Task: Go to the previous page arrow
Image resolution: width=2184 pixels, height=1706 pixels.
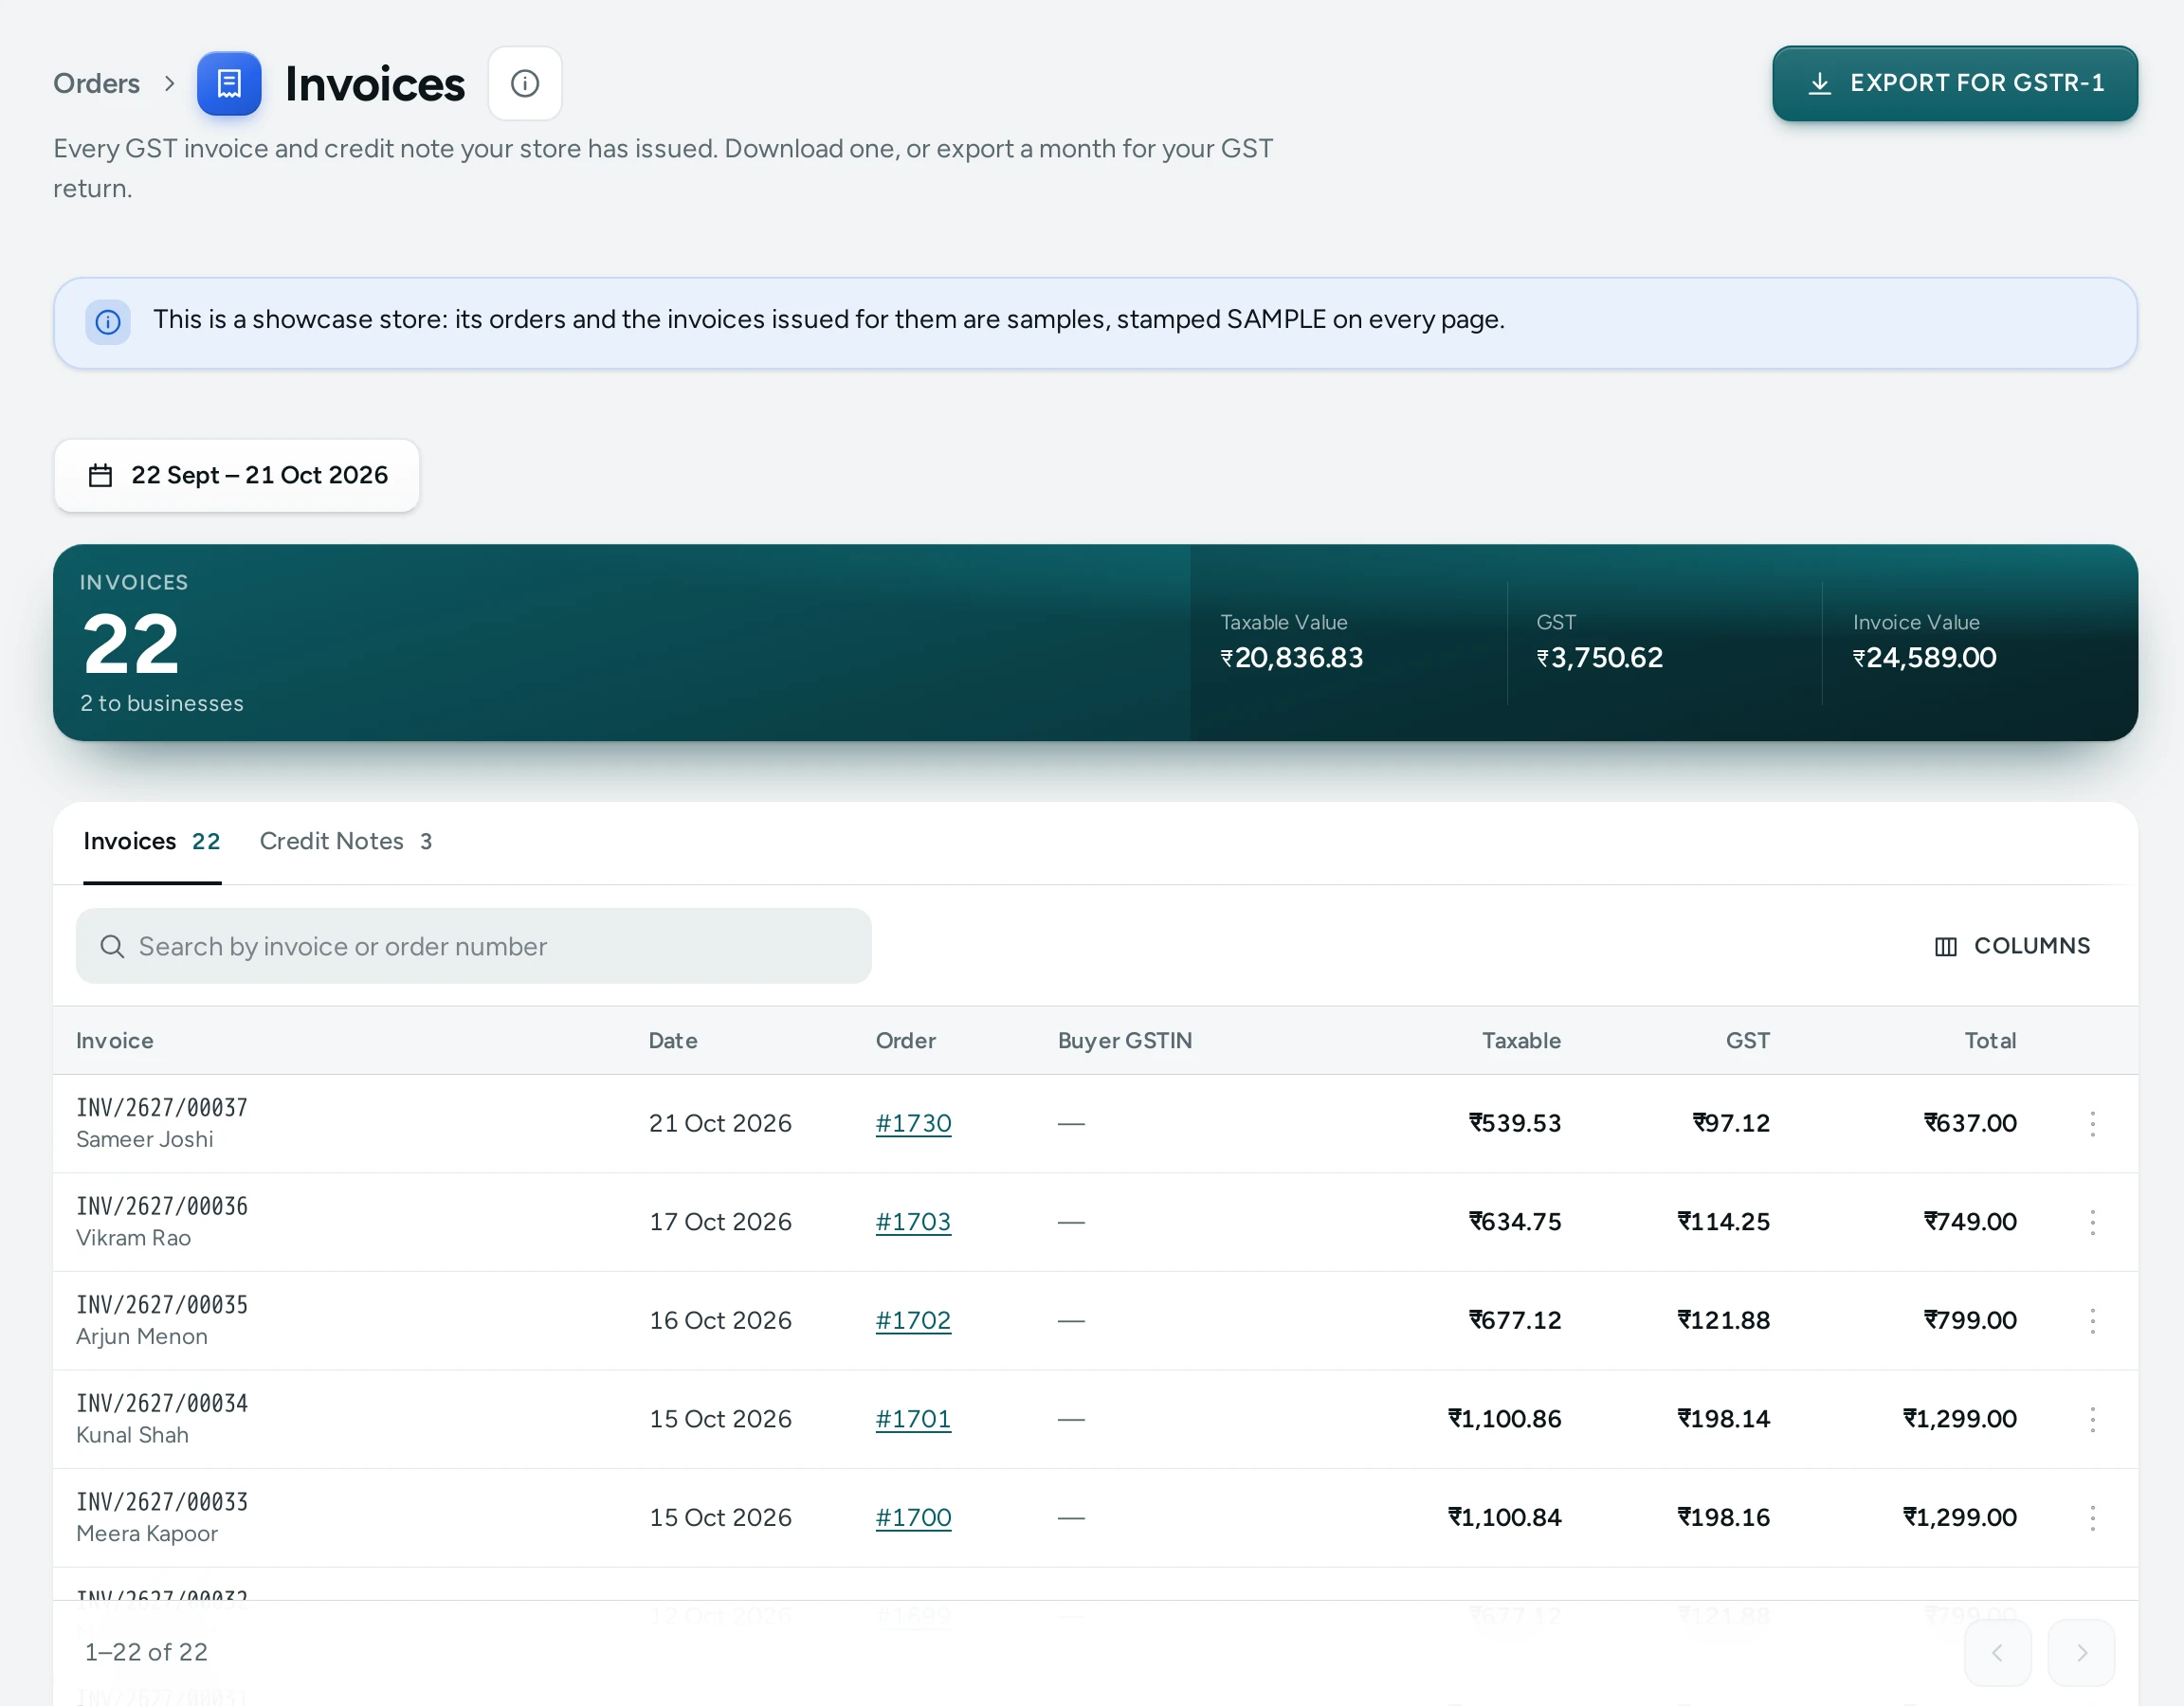Action: [x=1997, y=1653]
